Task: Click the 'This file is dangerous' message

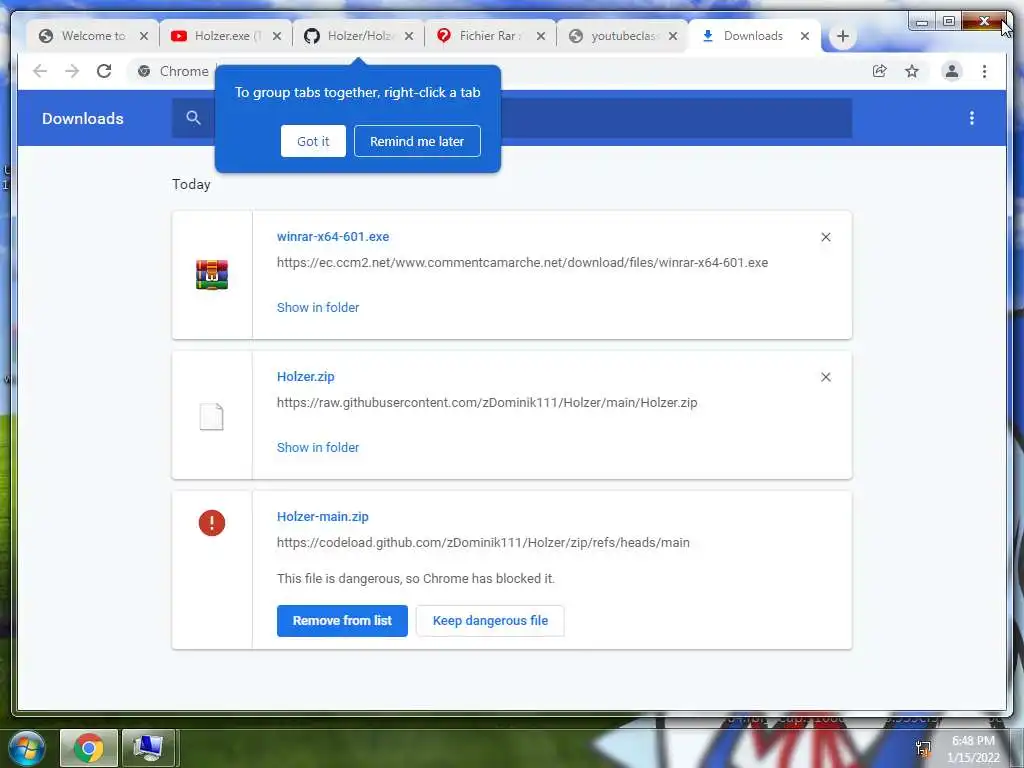Action: pos(416,578)
